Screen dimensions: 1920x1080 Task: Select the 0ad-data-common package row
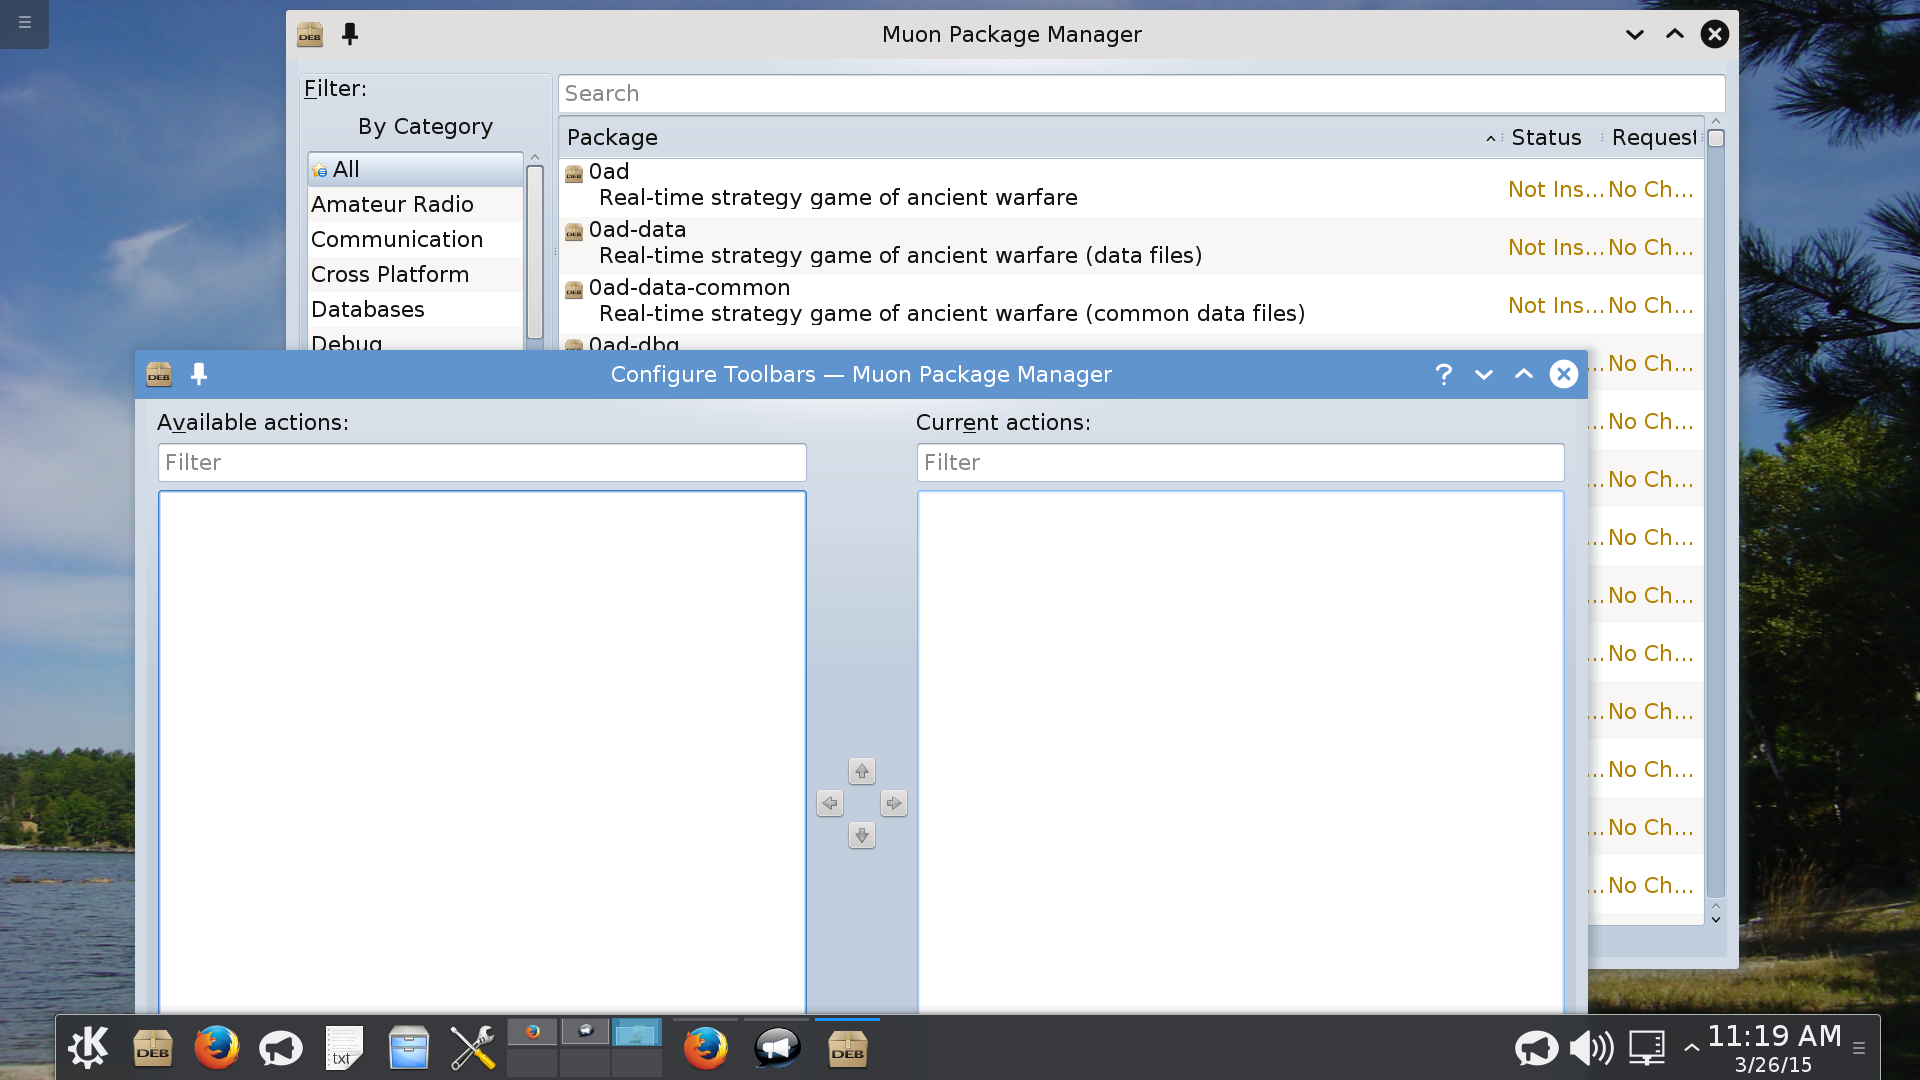point(1131,303)
